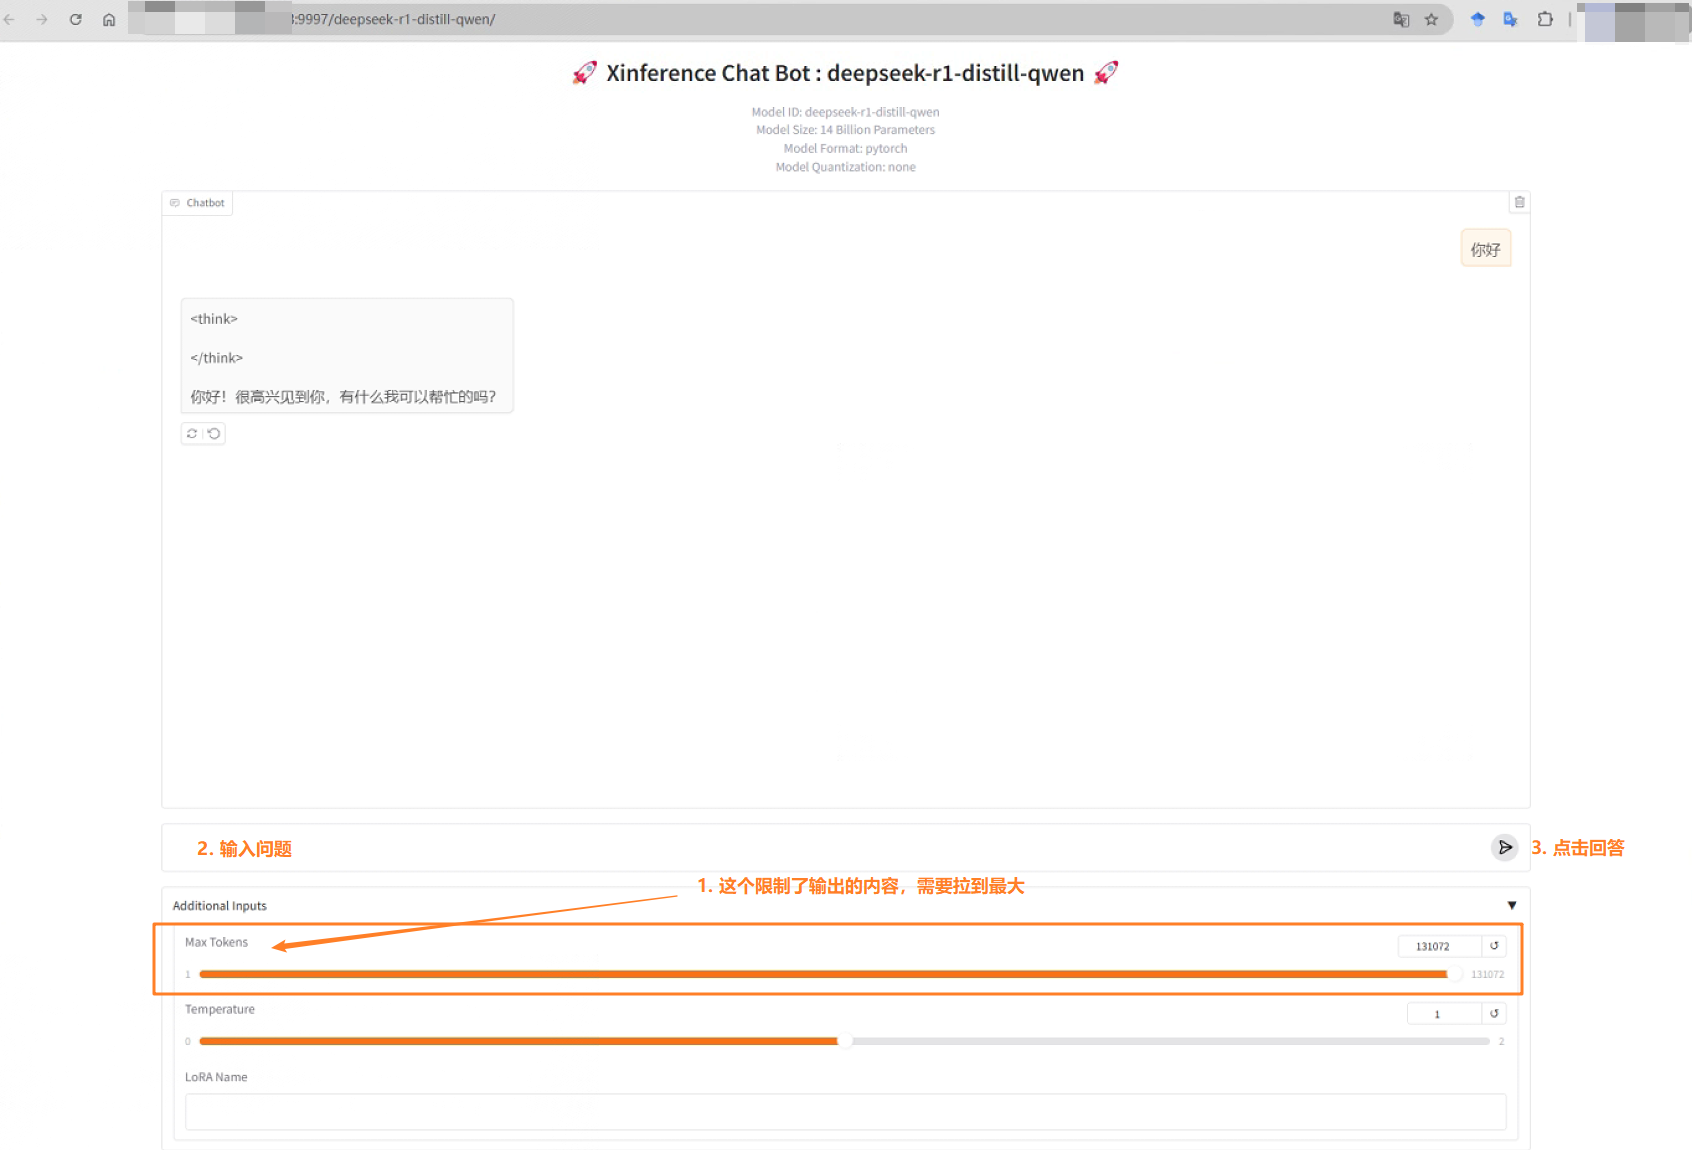This screenshot has height=1150, width=1692.
Task: Click the LoRA Name text field
Action: [845, 1112]
